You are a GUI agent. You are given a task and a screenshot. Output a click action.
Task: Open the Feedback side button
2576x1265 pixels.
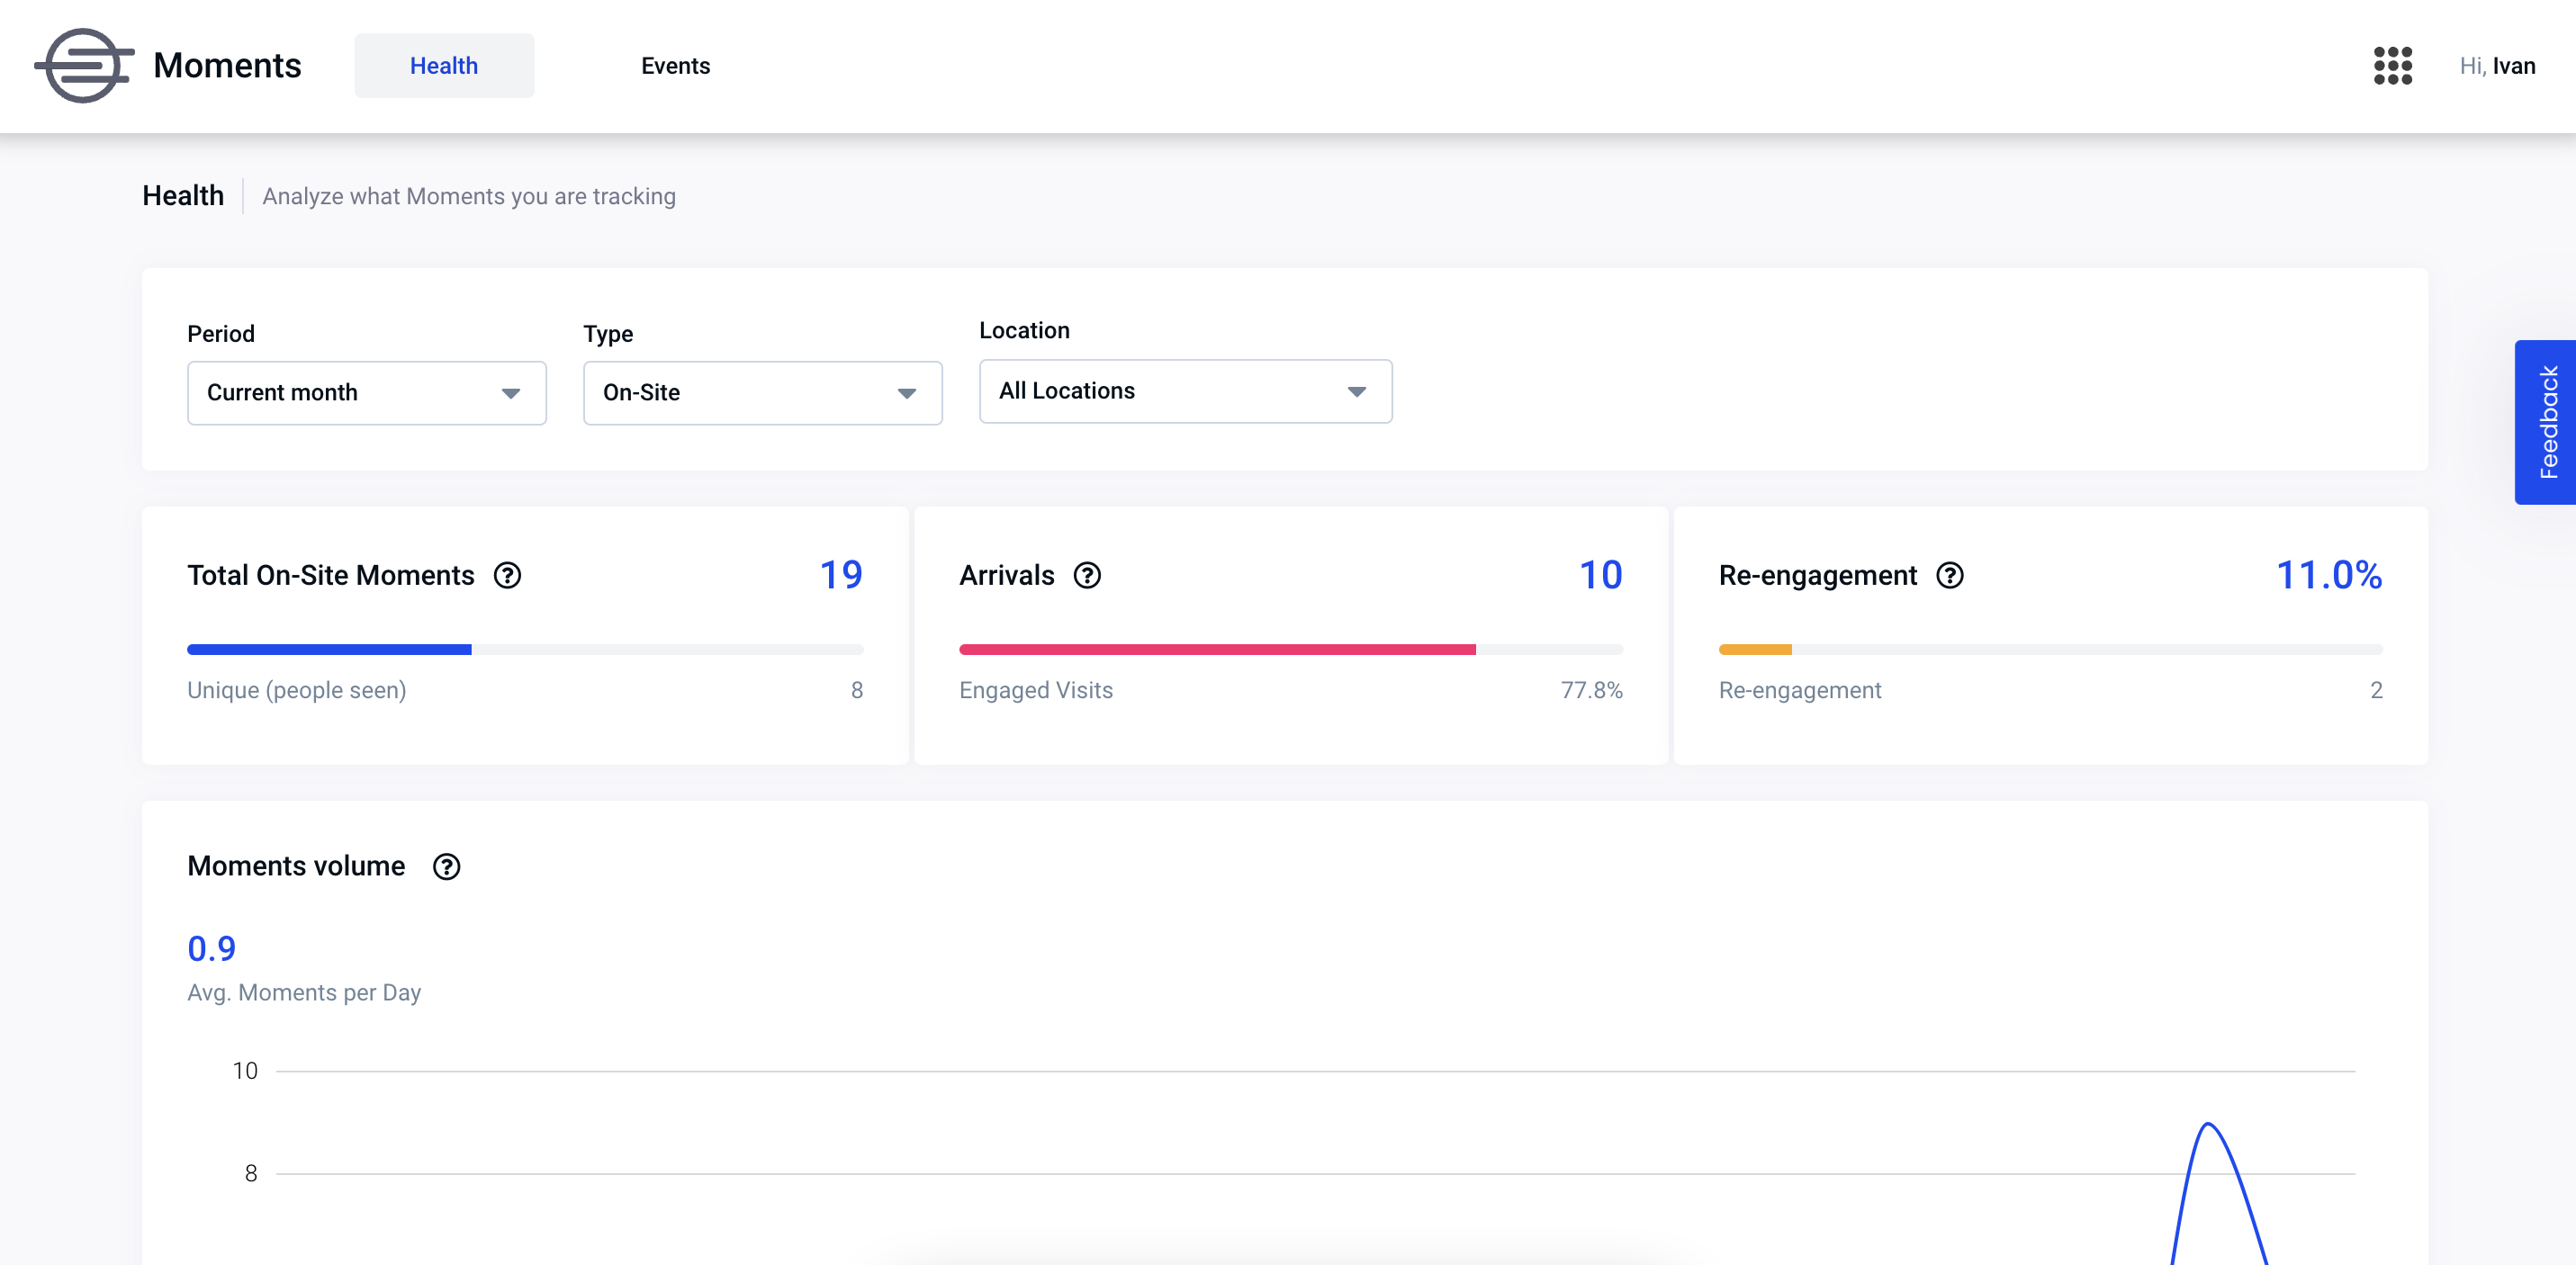[2546, 422]
